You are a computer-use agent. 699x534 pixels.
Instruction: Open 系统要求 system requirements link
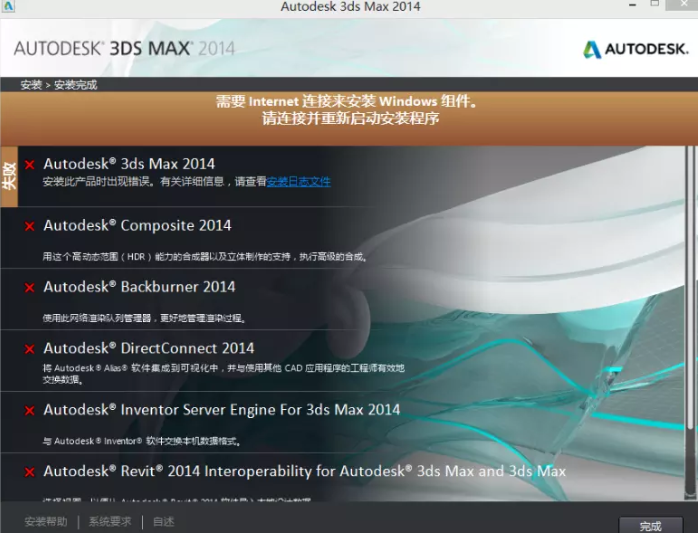(110, 522)
